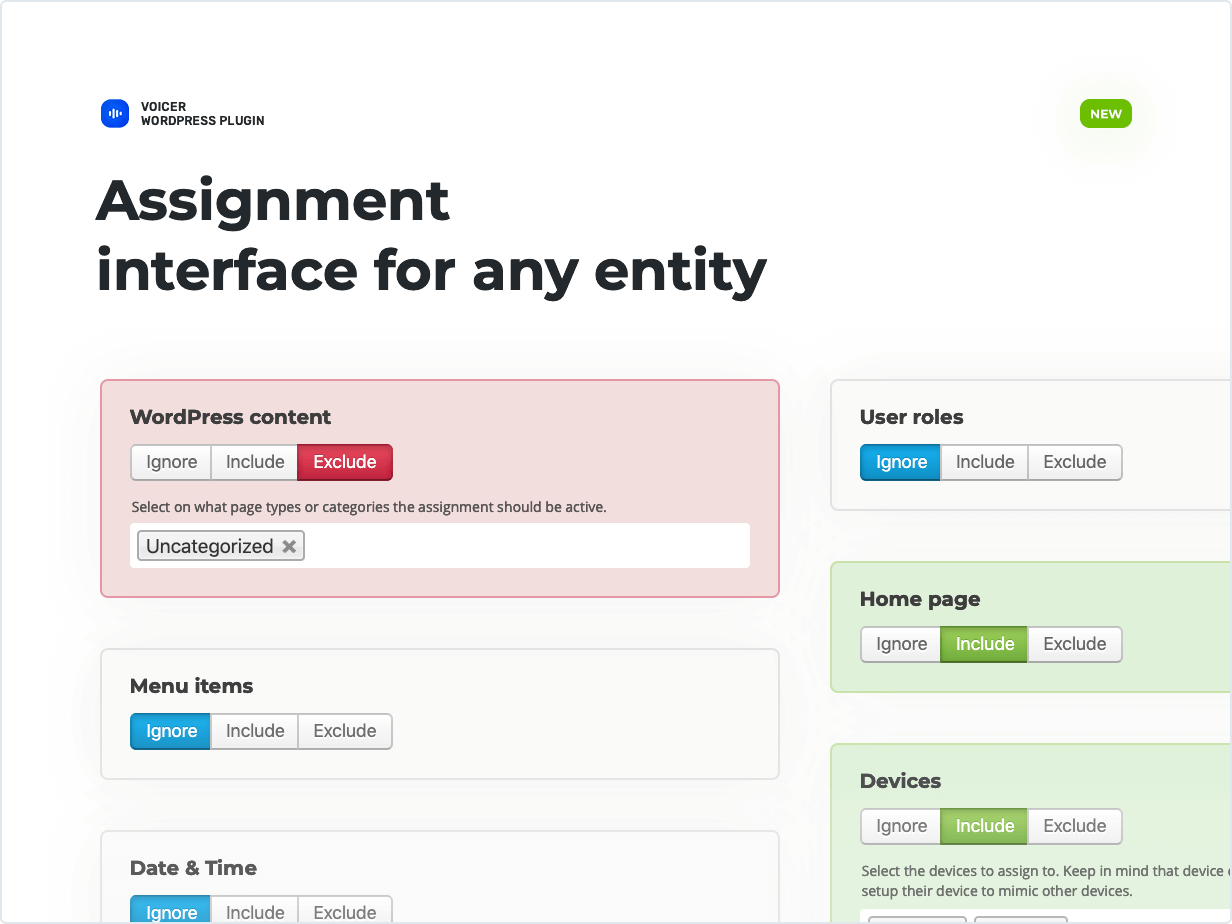Click the 'Menu items' heading
Viewport: 1232px width, 924px height.
(x=192, y=686)
